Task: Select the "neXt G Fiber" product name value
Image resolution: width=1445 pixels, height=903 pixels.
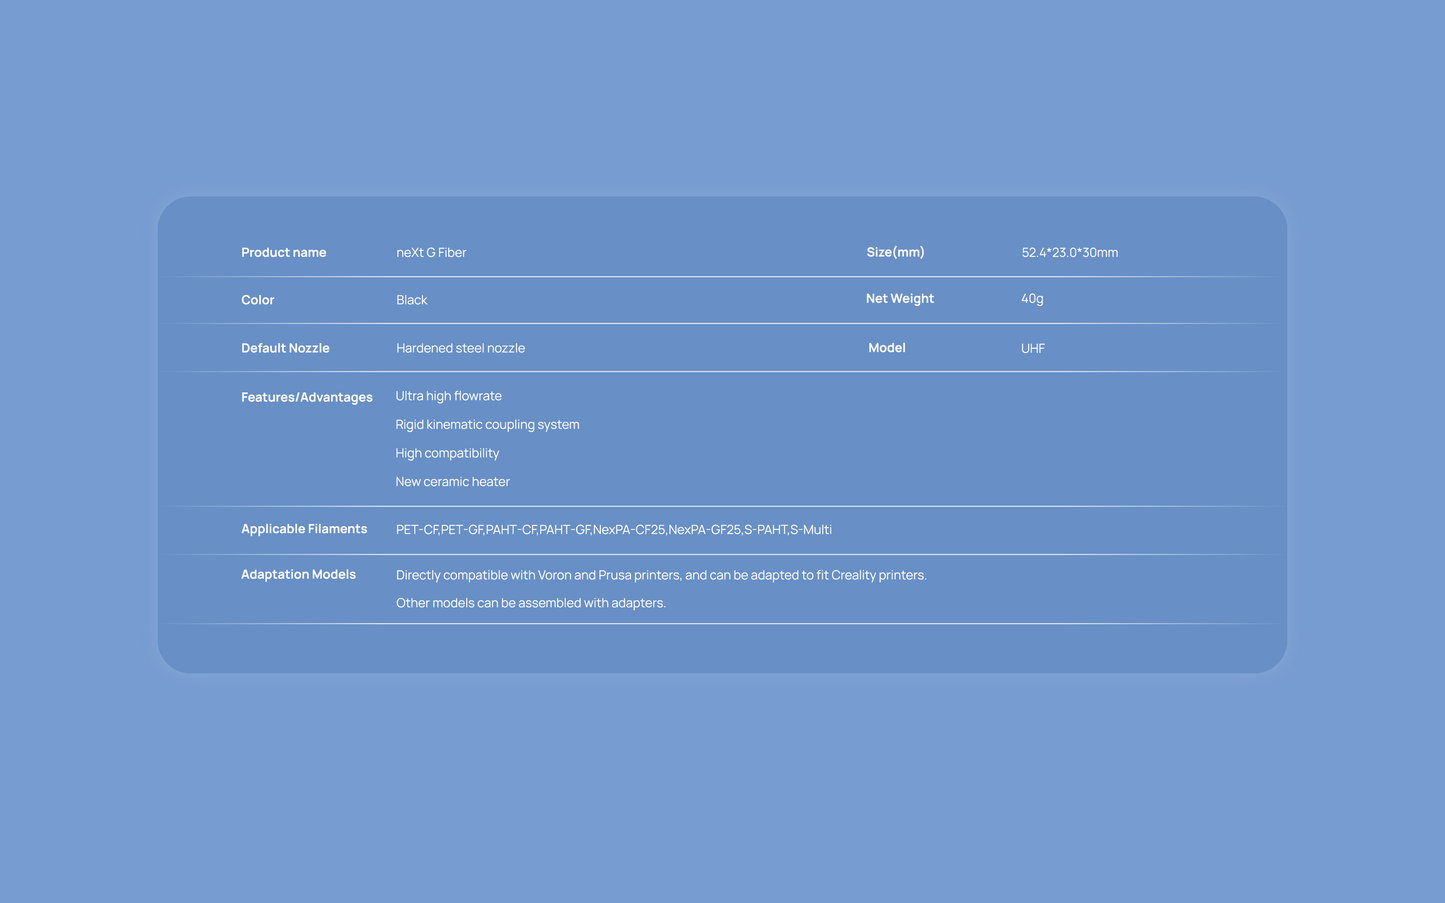Action: click(431, 253)
